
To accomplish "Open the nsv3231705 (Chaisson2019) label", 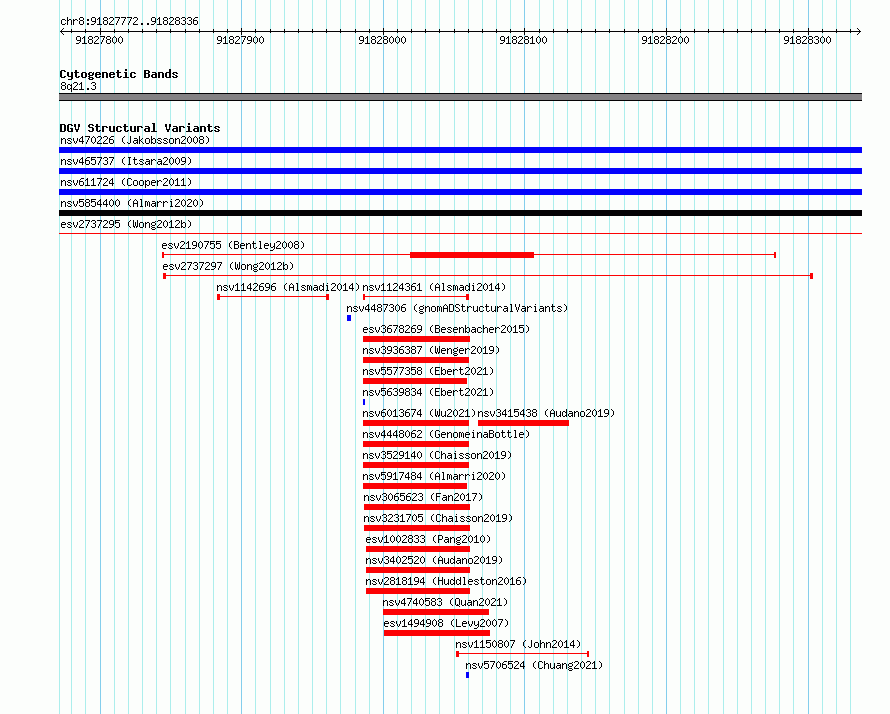I will [x=438, y=518].
